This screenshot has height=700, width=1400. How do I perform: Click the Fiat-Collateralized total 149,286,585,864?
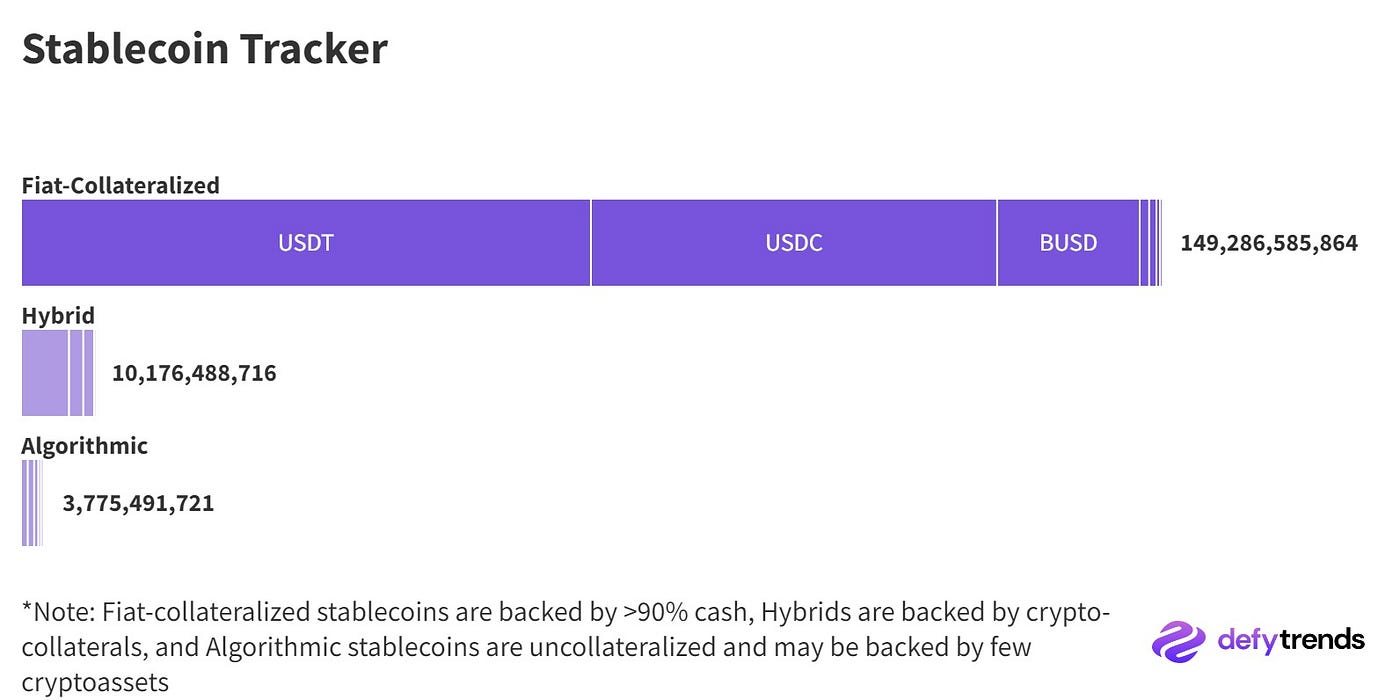point(1269,243)
